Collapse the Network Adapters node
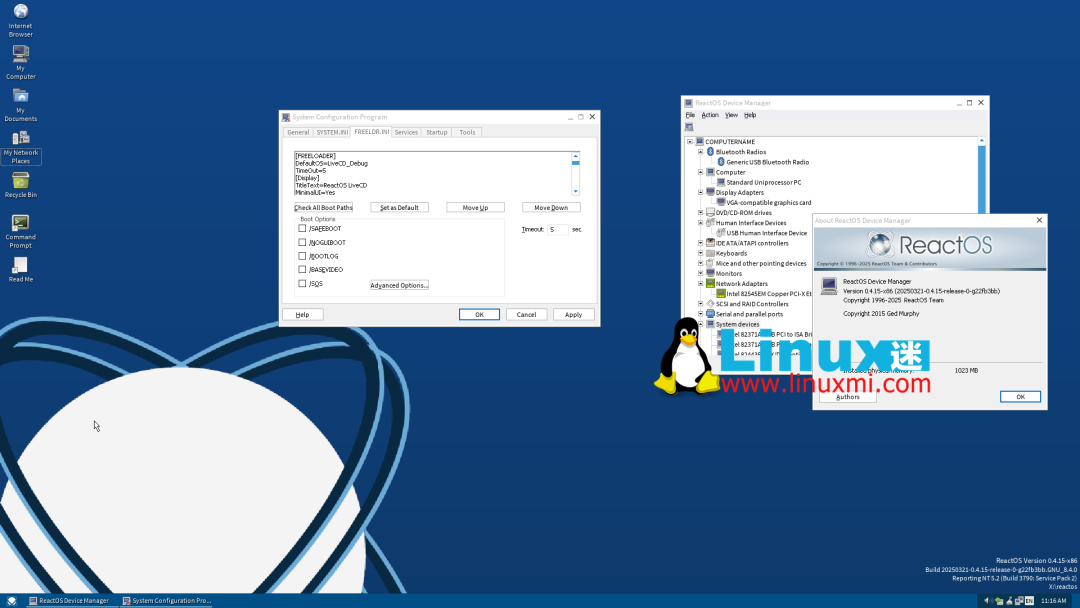This screenshot has width=1080, height=608. pyautogui.click(x=700, y=283)
